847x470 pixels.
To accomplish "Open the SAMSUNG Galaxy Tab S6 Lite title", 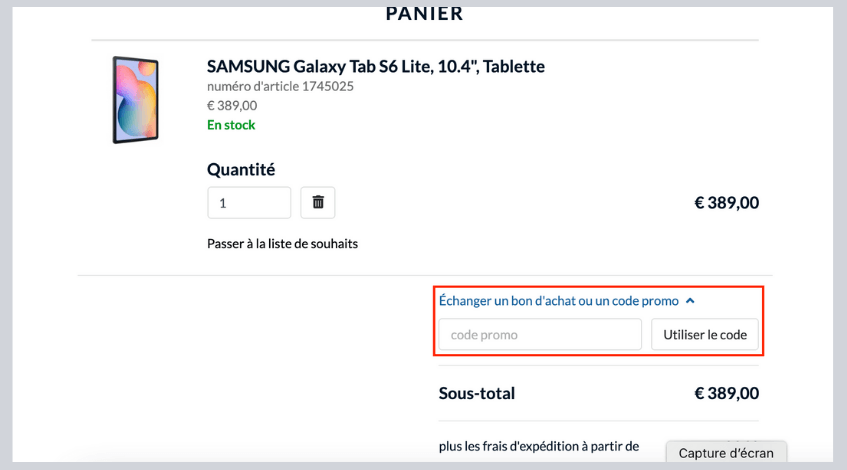I will click(x=375, y=67).
